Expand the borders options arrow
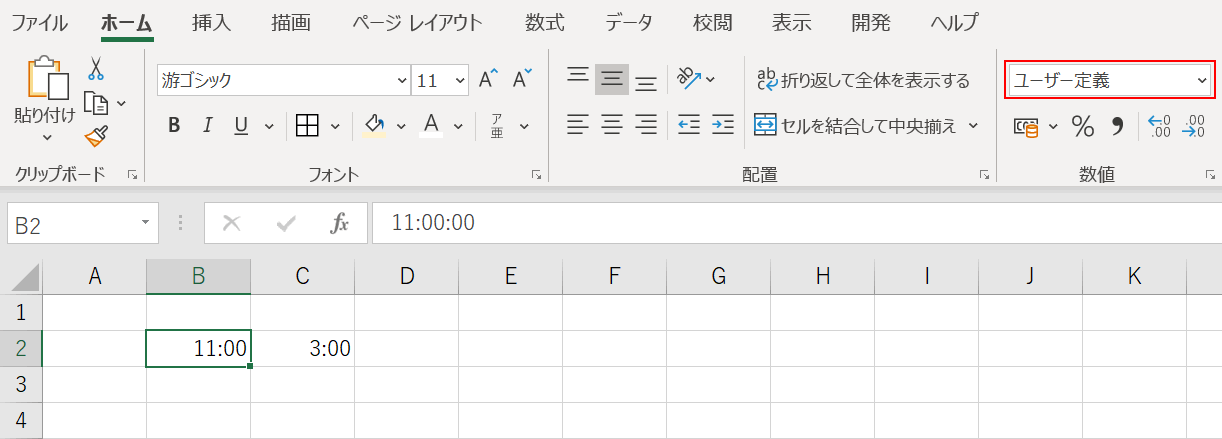 click(335, 126)
